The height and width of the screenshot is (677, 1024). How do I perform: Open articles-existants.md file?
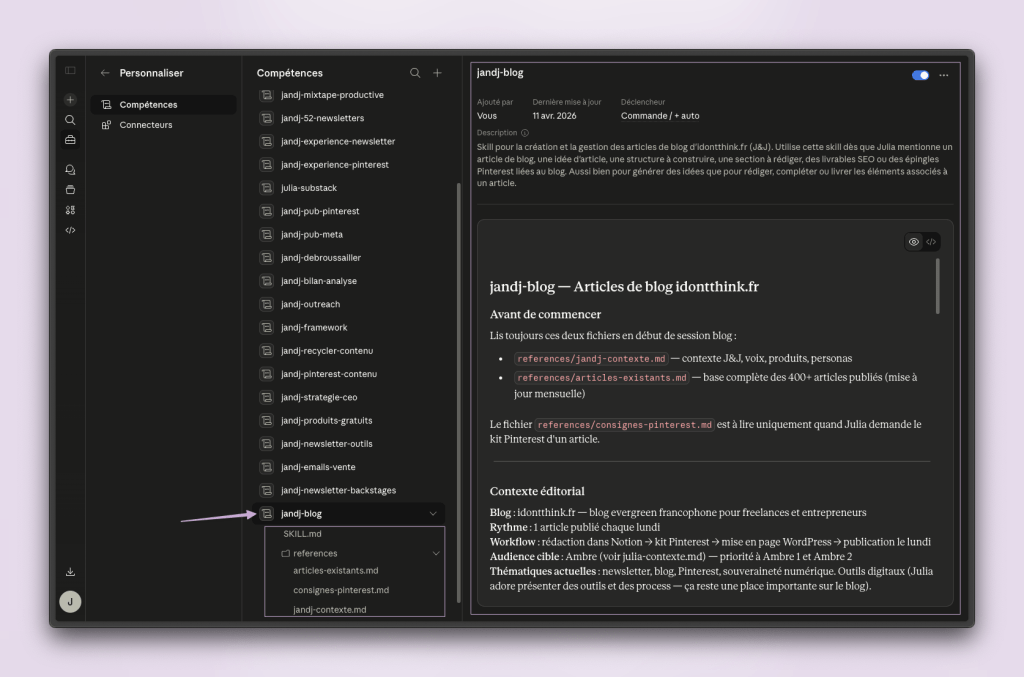point(336,571)
